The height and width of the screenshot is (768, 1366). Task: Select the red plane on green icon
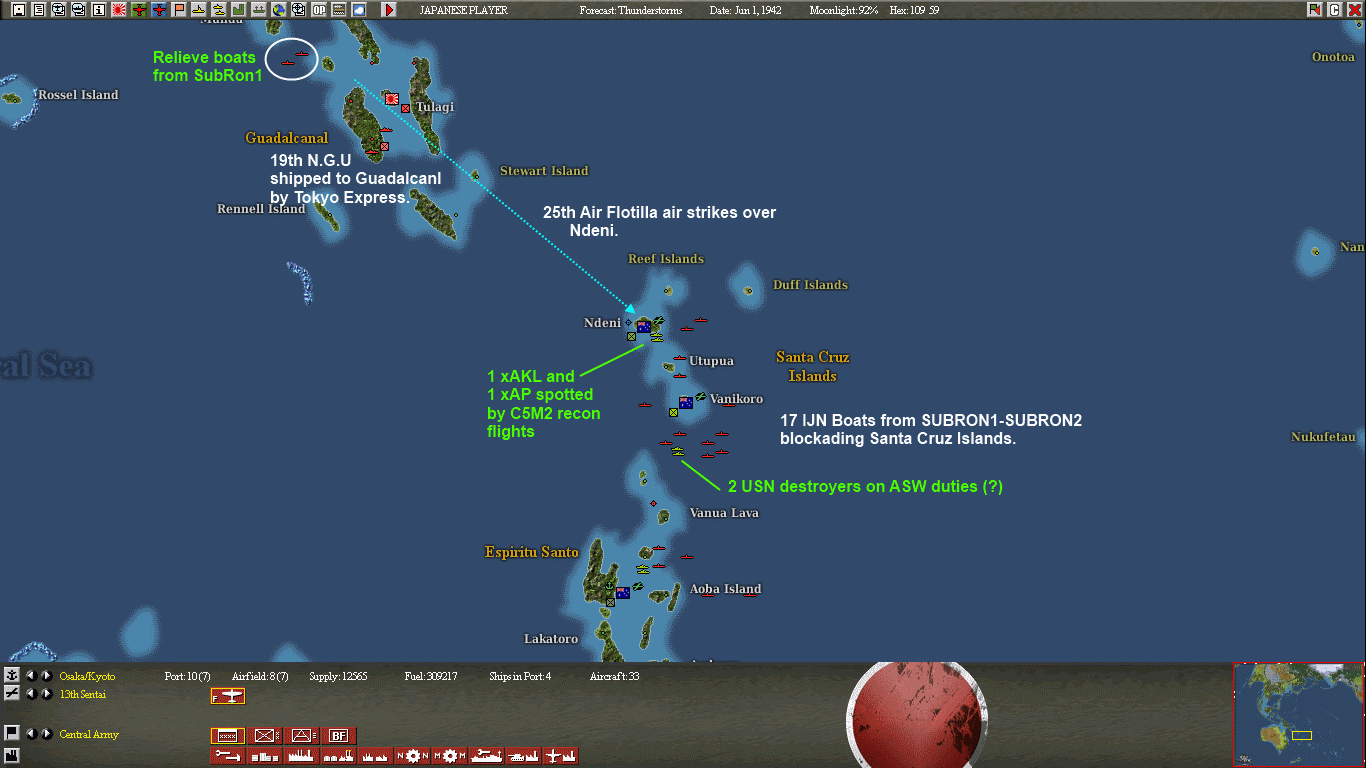coord(139,10)
